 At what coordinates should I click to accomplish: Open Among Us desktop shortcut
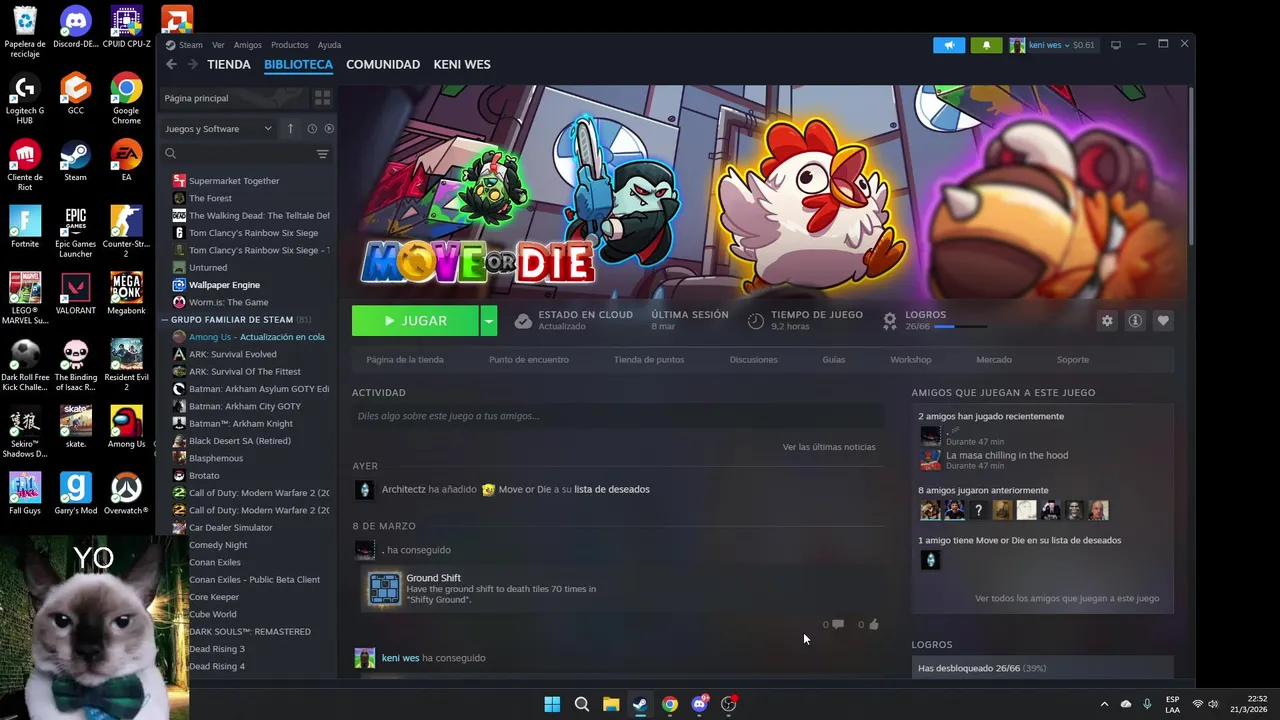[126, 427]
